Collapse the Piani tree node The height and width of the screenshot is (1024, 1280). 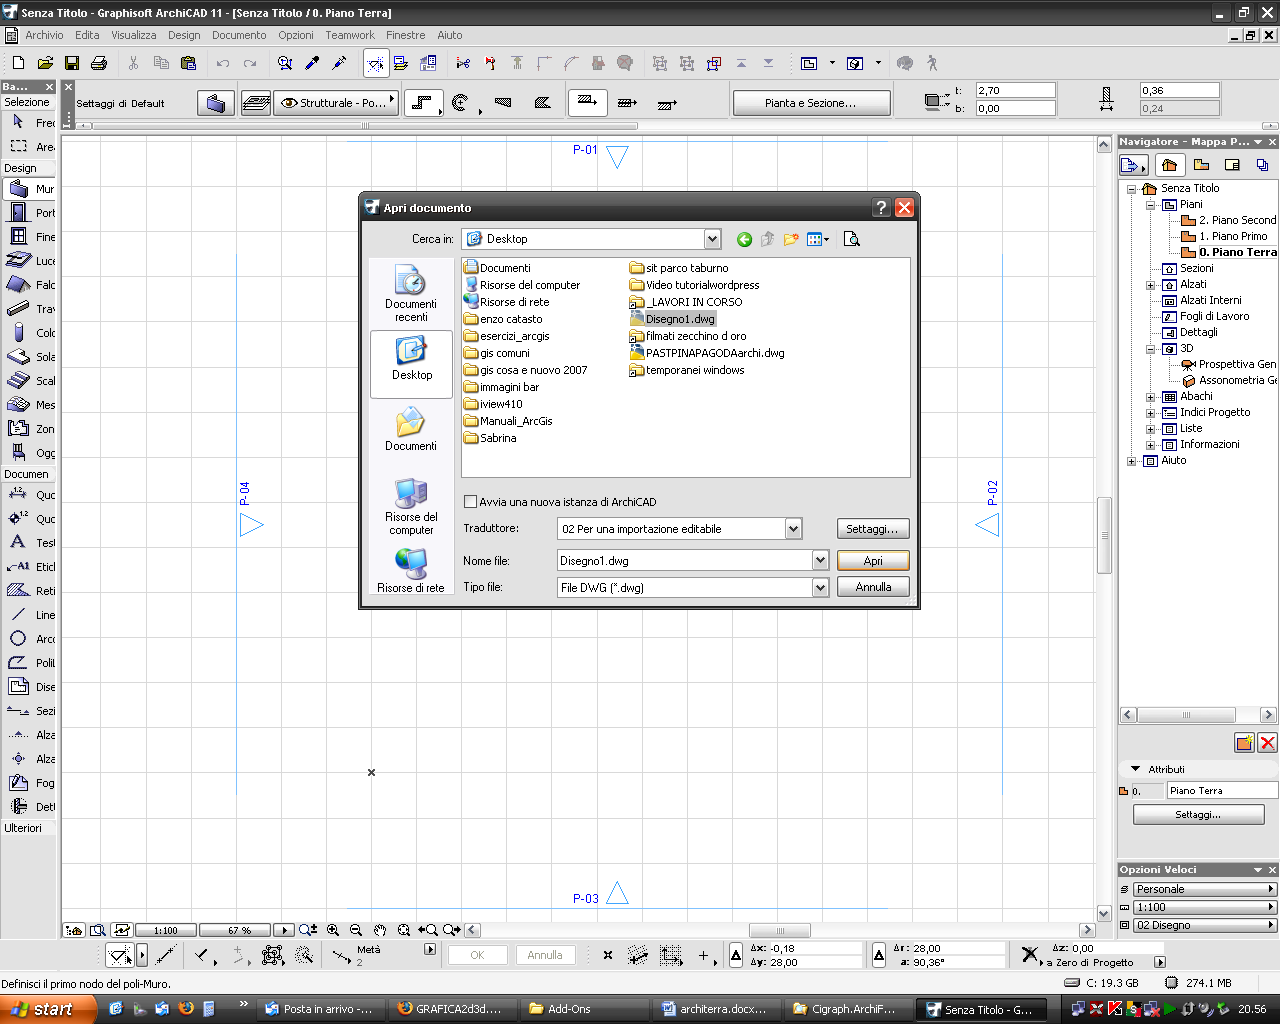pyautogui.click(x=1150, y=205)
